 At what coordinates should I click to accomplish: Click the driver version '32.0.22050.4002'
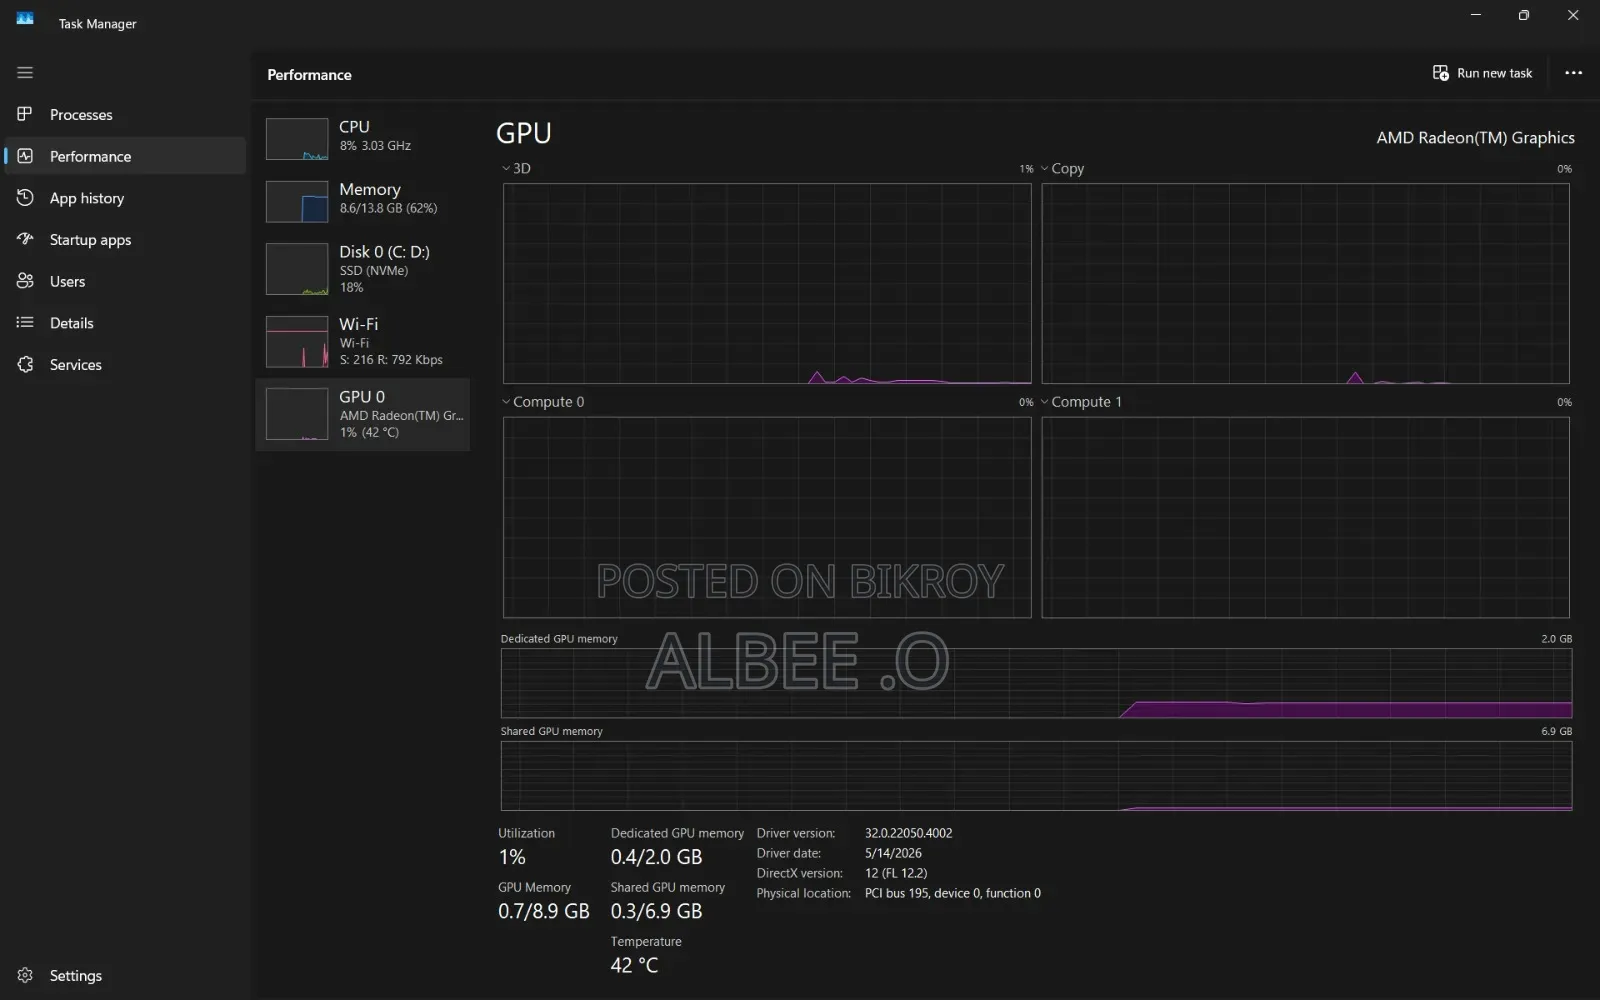point(908,833)
